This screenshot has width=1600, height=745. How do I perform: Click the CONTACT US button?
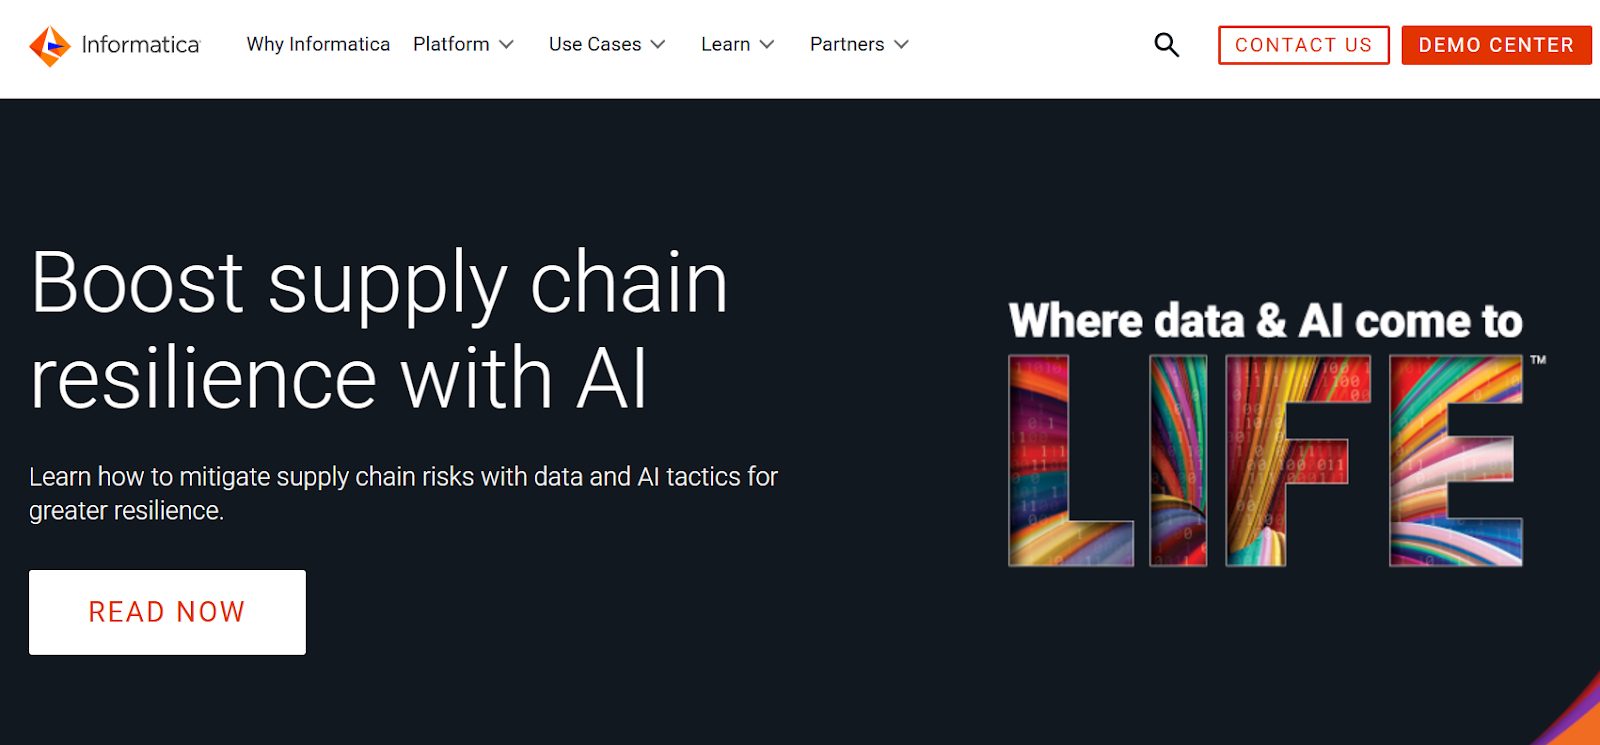point(1303,44)
